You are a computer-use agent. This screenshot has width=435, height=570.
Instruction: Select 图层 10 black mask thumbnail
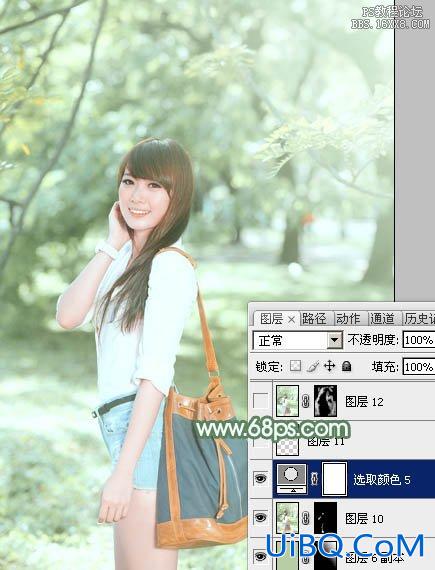[326, 518]
